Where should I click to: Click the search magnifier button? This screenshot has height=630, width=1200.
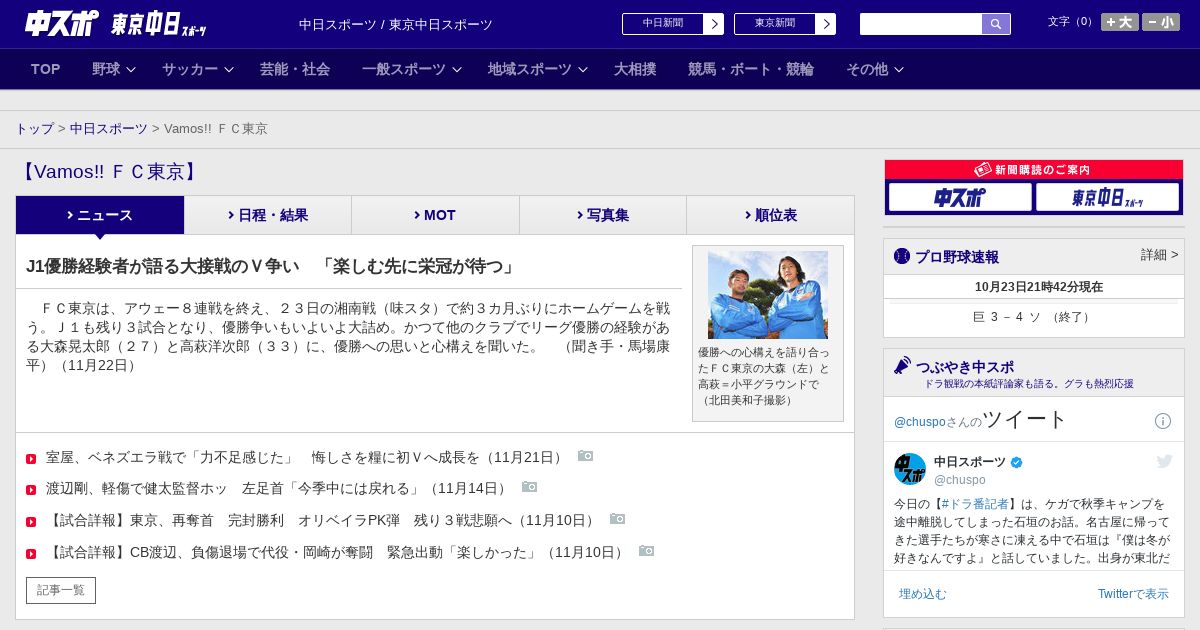pos(996,24)
